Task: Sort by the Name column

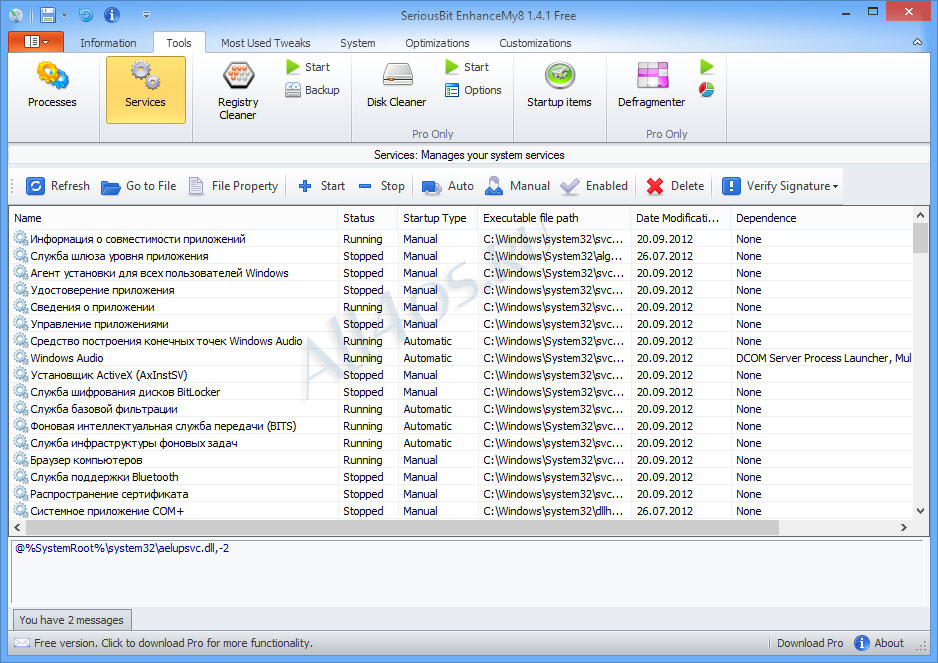Action: click(173, 218)
